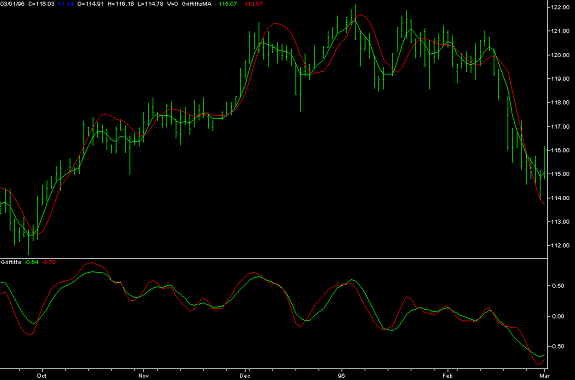Select the green 115.07 moving average value
The width and height of the screenshot is (575, 380).
(x=228, y=4)
